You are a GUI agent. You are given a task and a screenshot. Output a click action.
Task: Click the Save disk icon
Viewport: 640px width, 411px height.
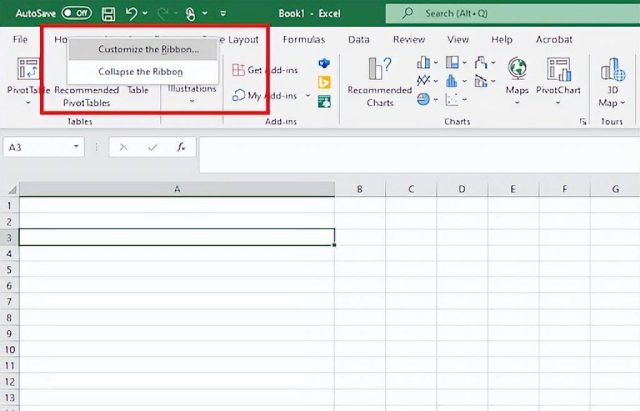[108, 14]
